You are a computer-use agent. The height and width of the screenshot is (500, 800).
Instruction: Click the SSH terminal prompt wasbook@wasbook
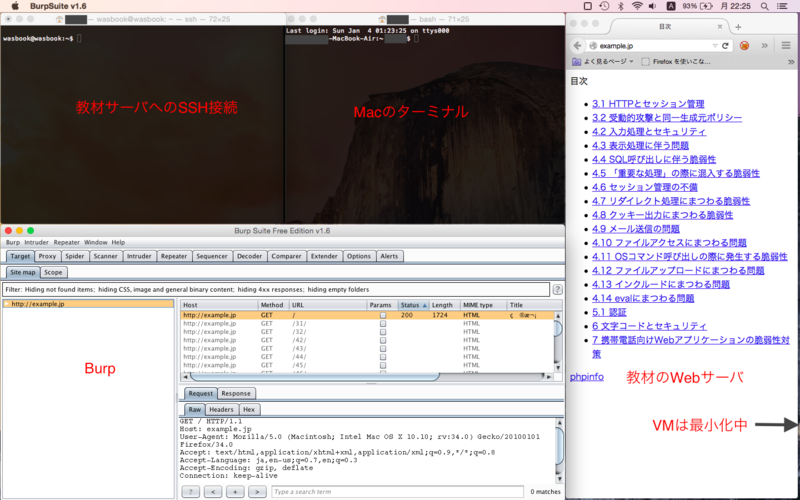coord(38,38)
